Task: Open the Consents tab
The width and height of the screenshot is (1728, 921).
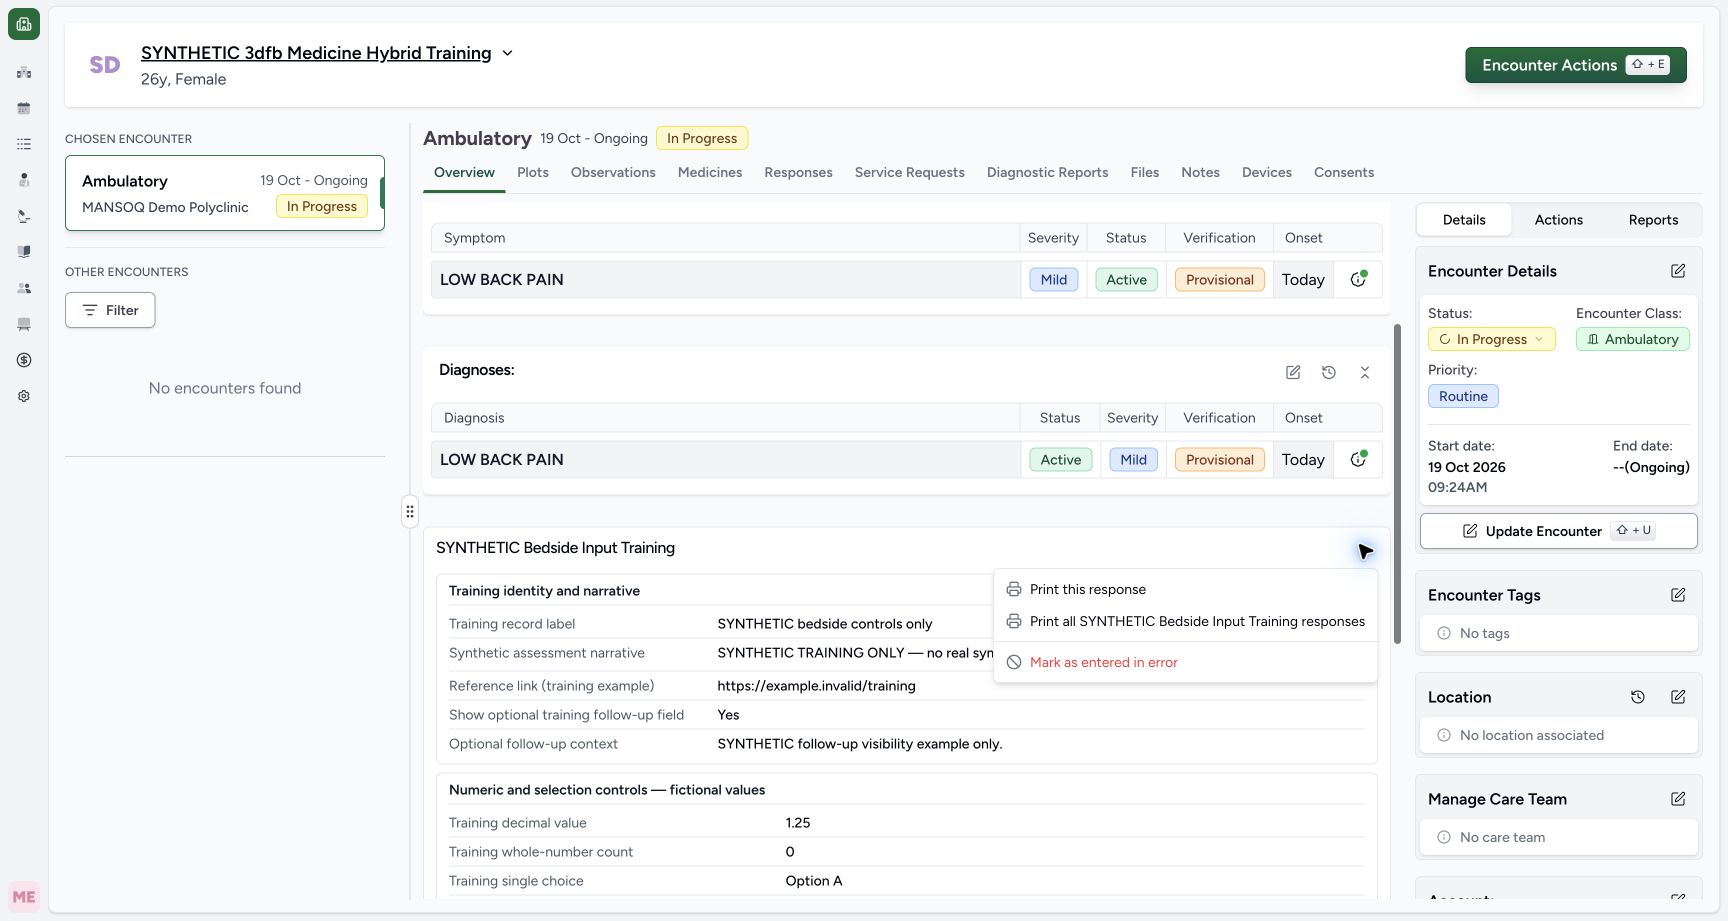Action: pyautogui.click(x=1344, y=172)
